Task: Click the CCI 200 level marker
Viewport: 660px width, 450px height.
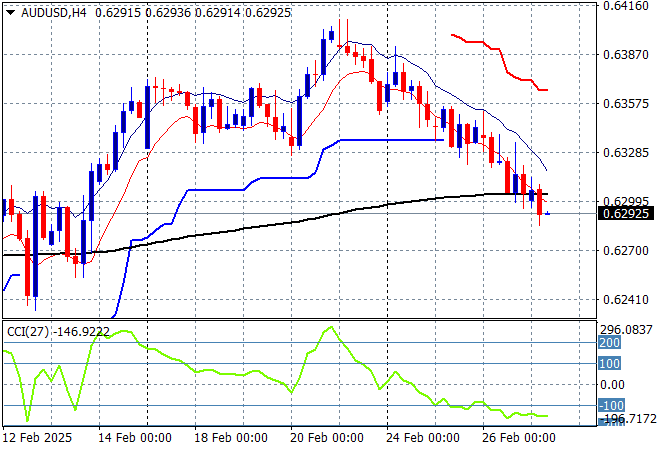Action: coord(610,343)
